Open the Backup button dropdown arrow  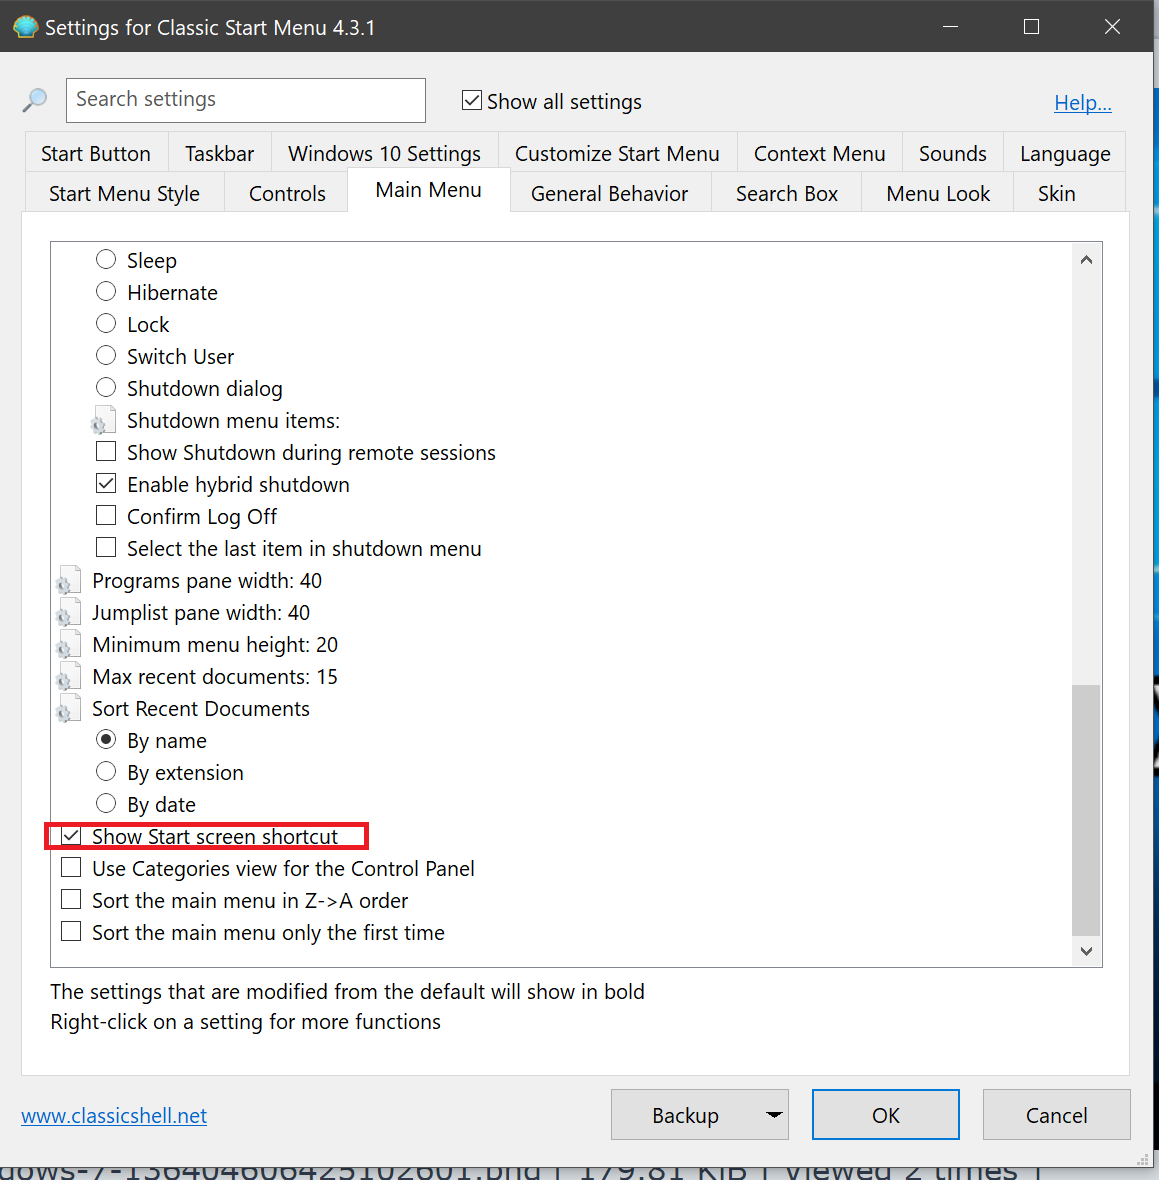(773, 1115)
